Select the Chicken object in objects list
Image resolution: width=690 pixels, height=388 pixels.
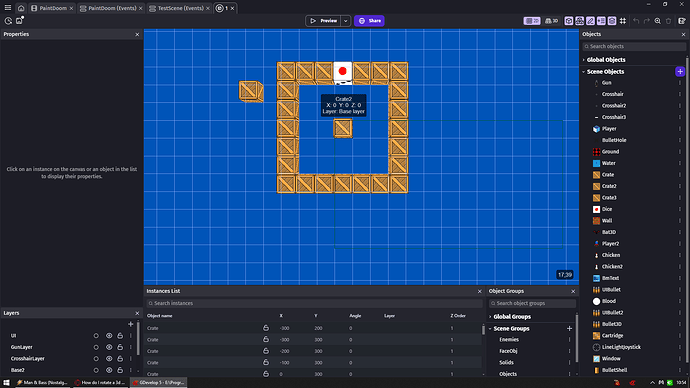[x=611, y=255]
